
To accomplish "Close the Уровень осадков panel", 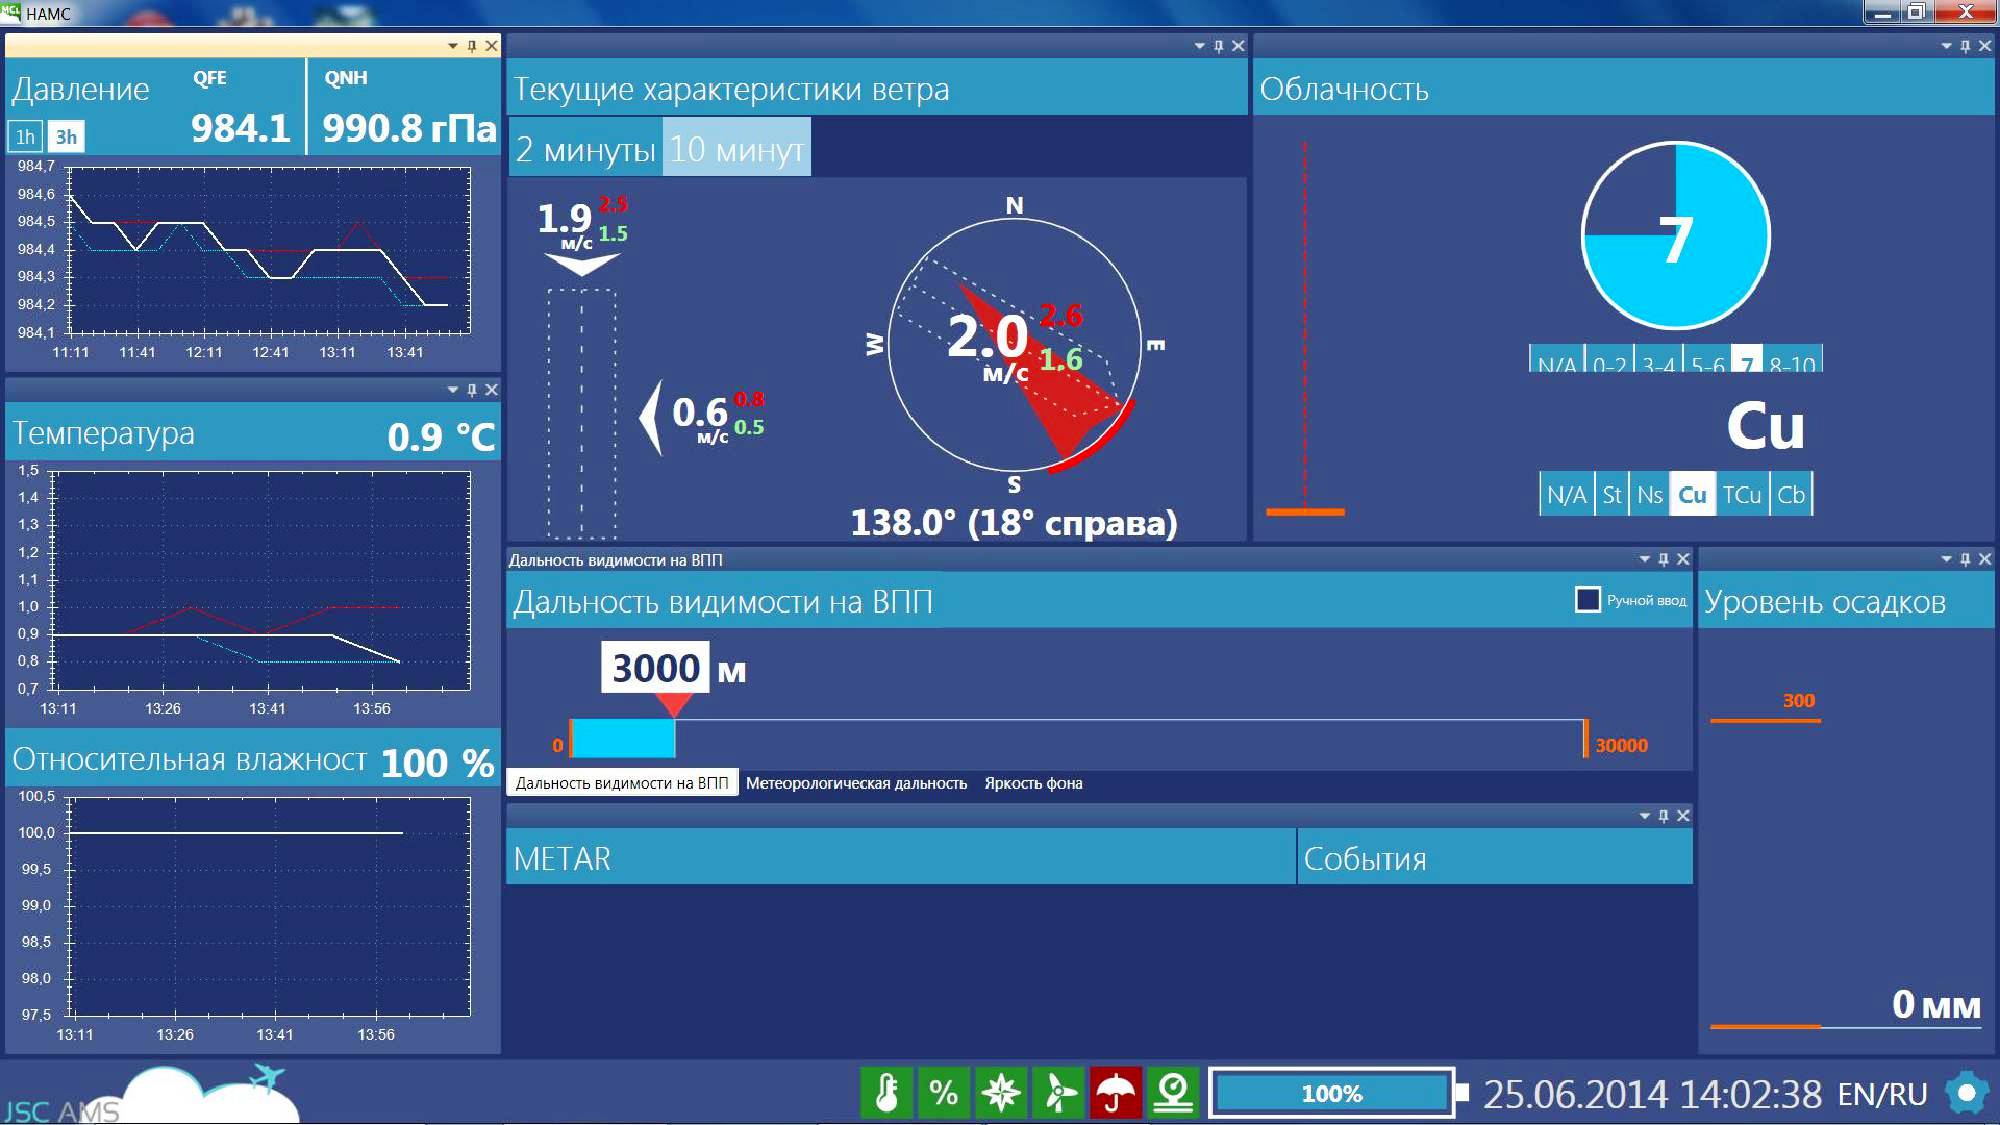I will coord(1985,559).
